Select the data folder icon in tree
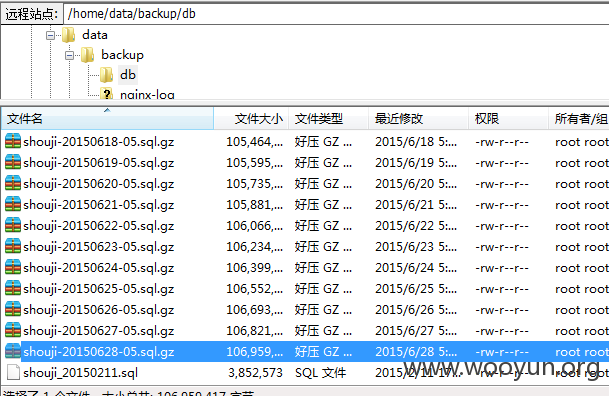 pyautogui.click(x=69, y=35)
